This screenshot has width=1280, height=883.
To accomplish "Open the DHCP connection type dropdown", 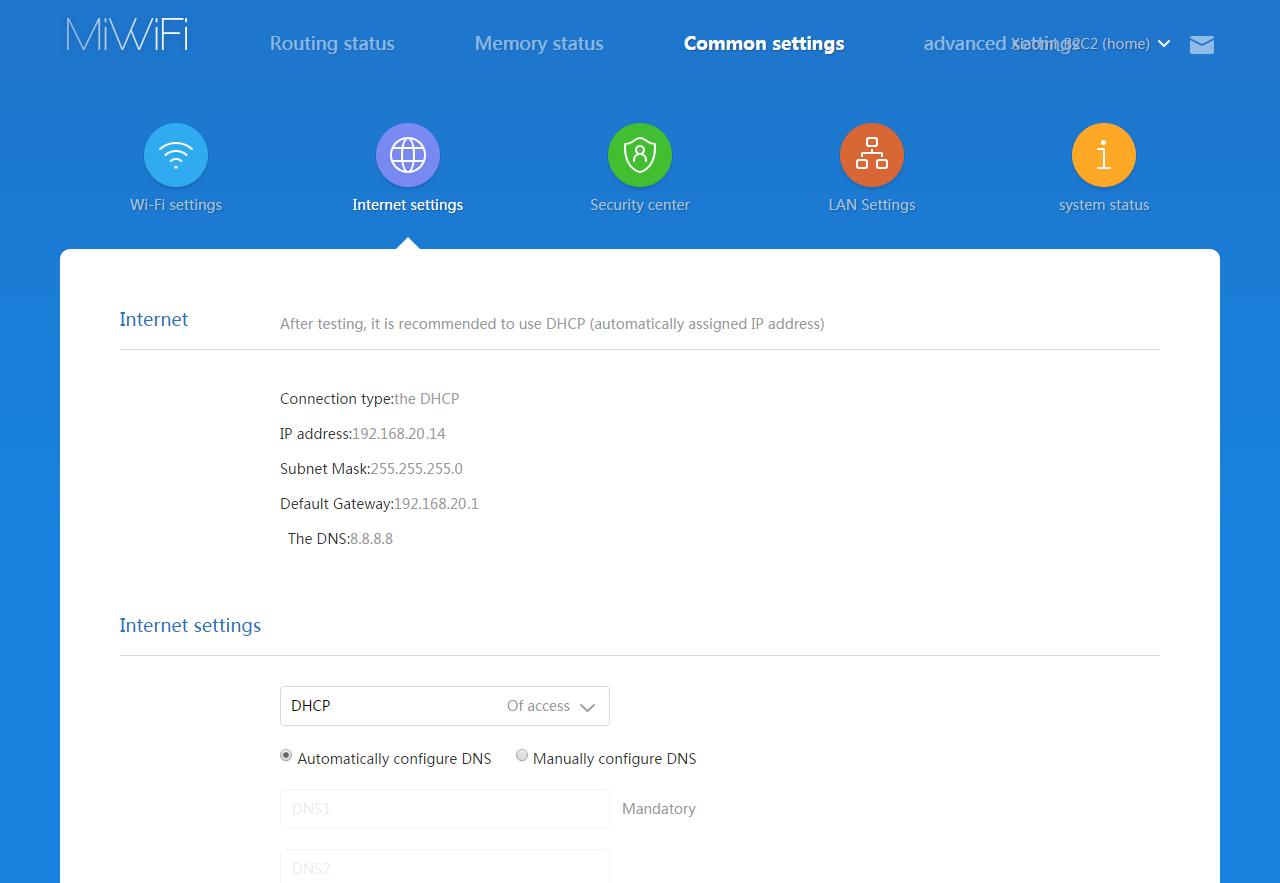I will tap(444, 706).
